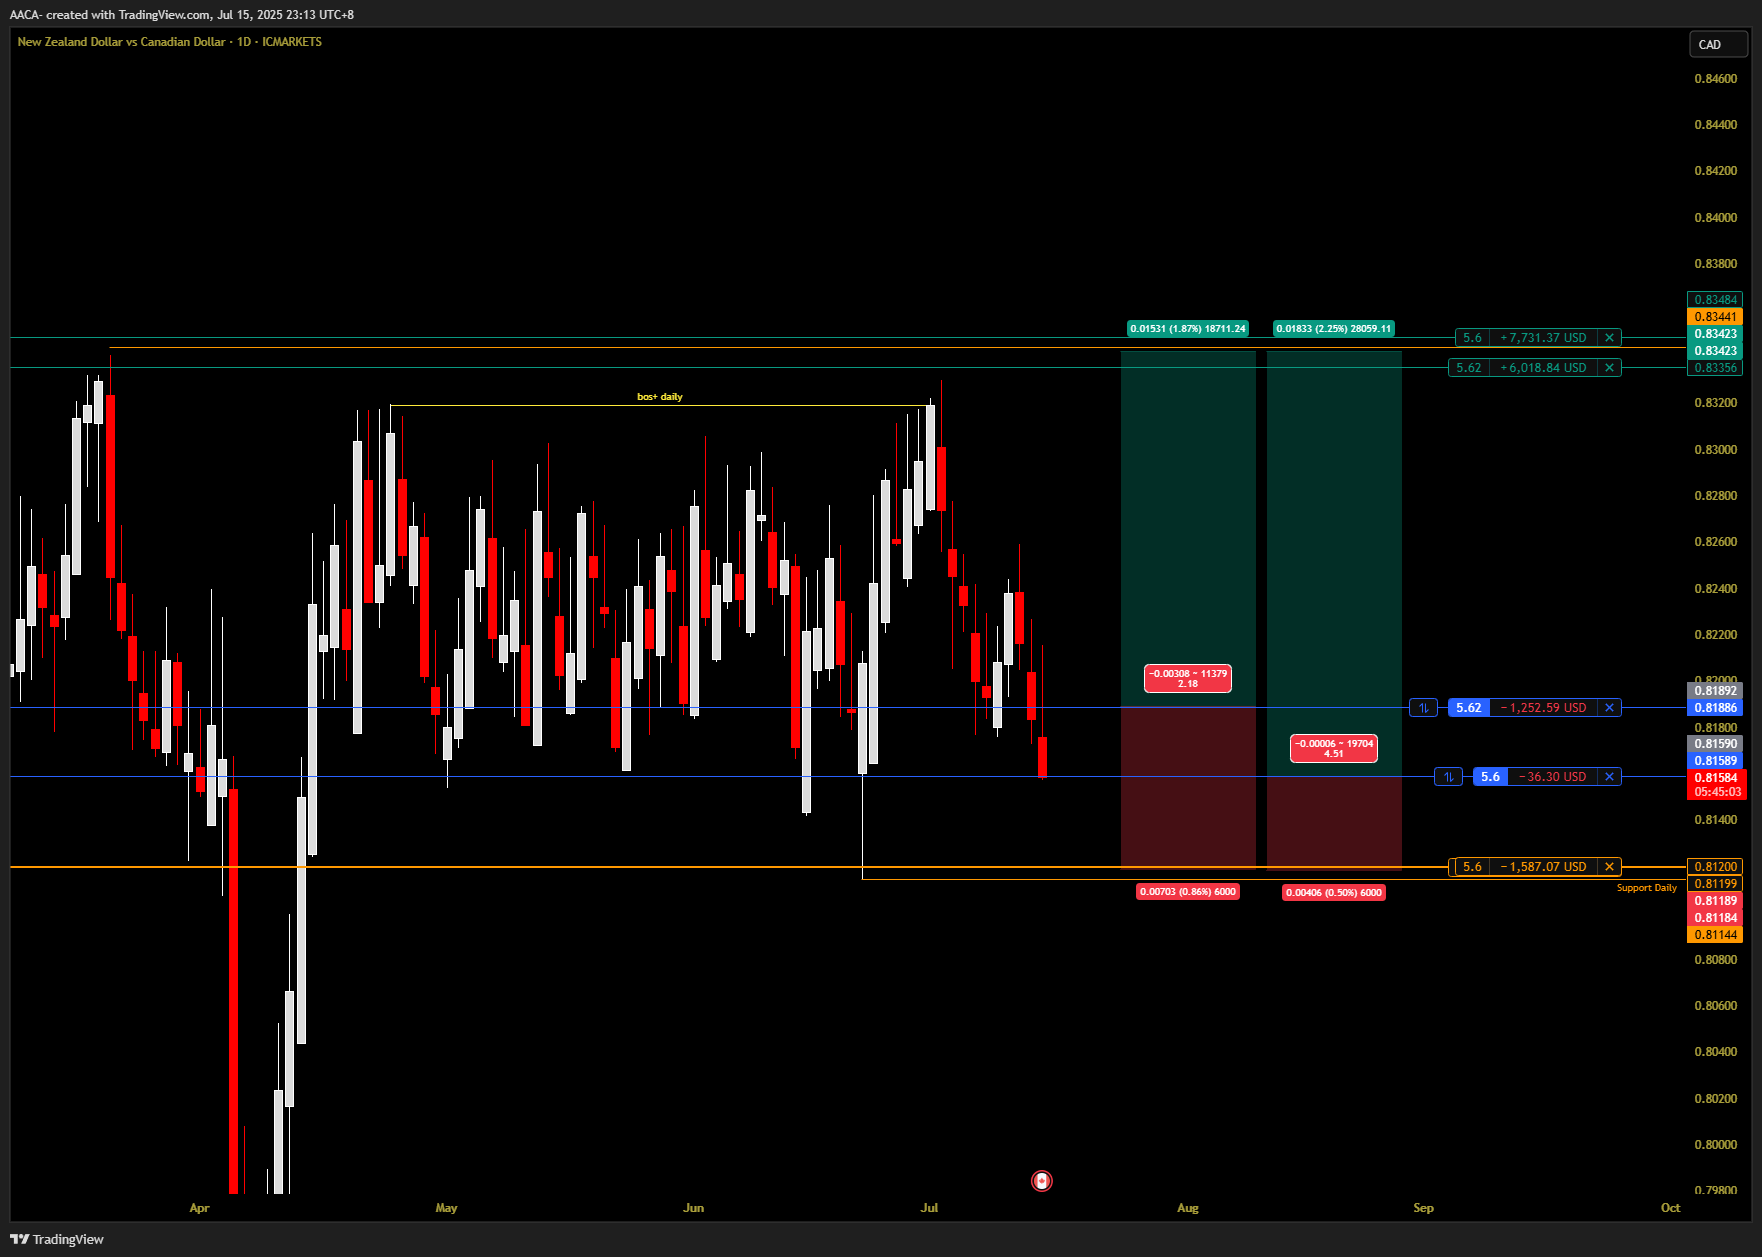Viewport: 1762px width, 1257px height.
Task: Select the 5.6 quantity on −36.30 USD position
Action: tap(1490, 777)
